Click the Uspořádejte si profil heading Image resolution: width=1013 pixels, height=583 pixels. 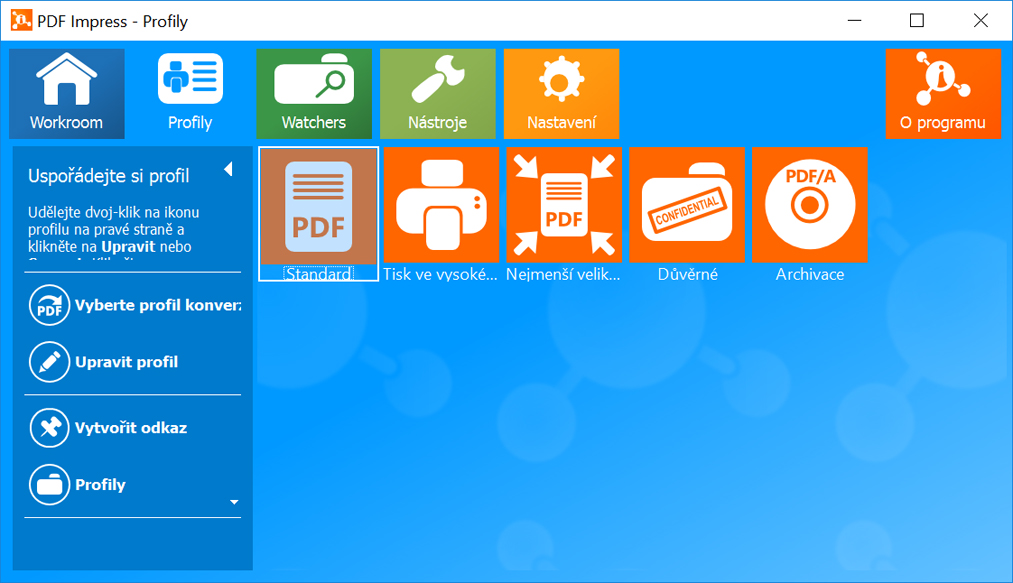pos(109,176)
